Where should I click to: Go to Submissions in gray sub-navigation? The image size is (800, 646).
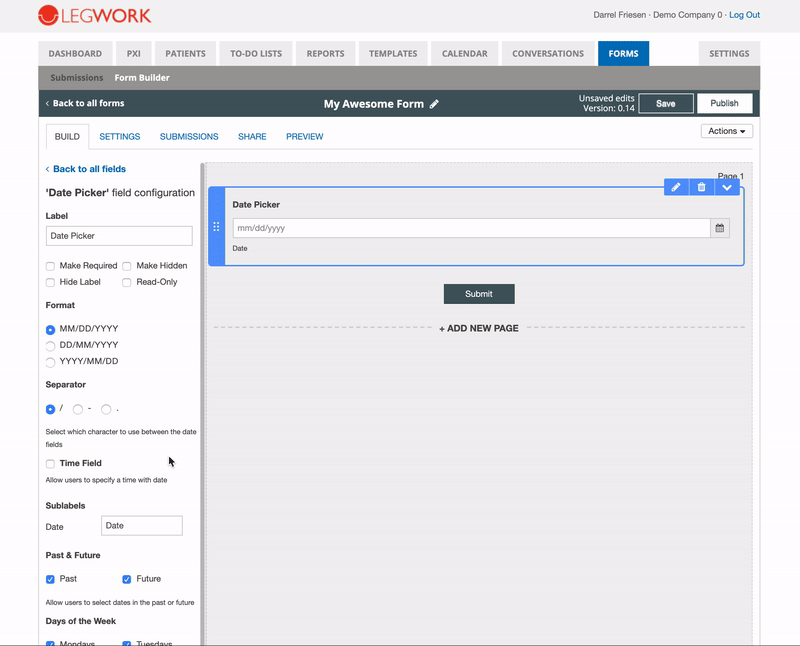point(77,78)
